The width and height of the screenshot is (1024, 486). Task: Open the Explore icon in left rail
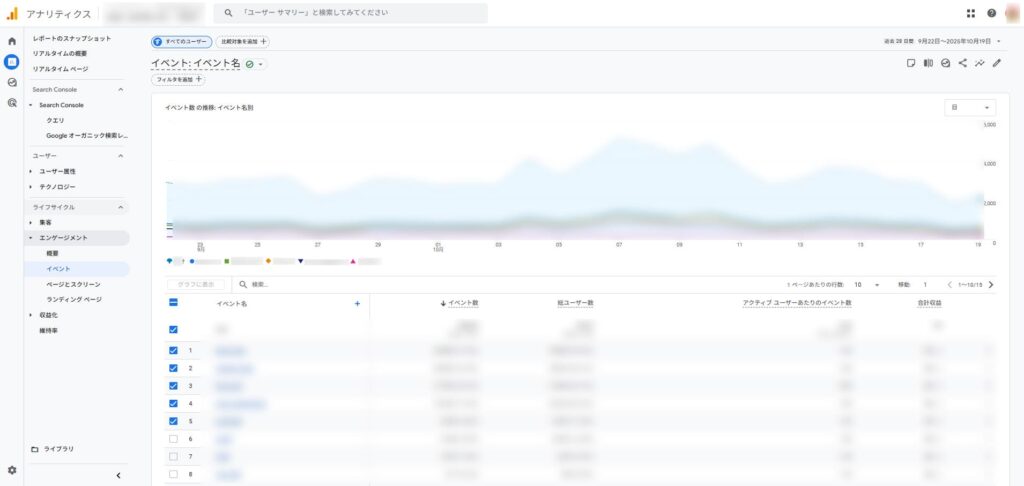[12, 82]
